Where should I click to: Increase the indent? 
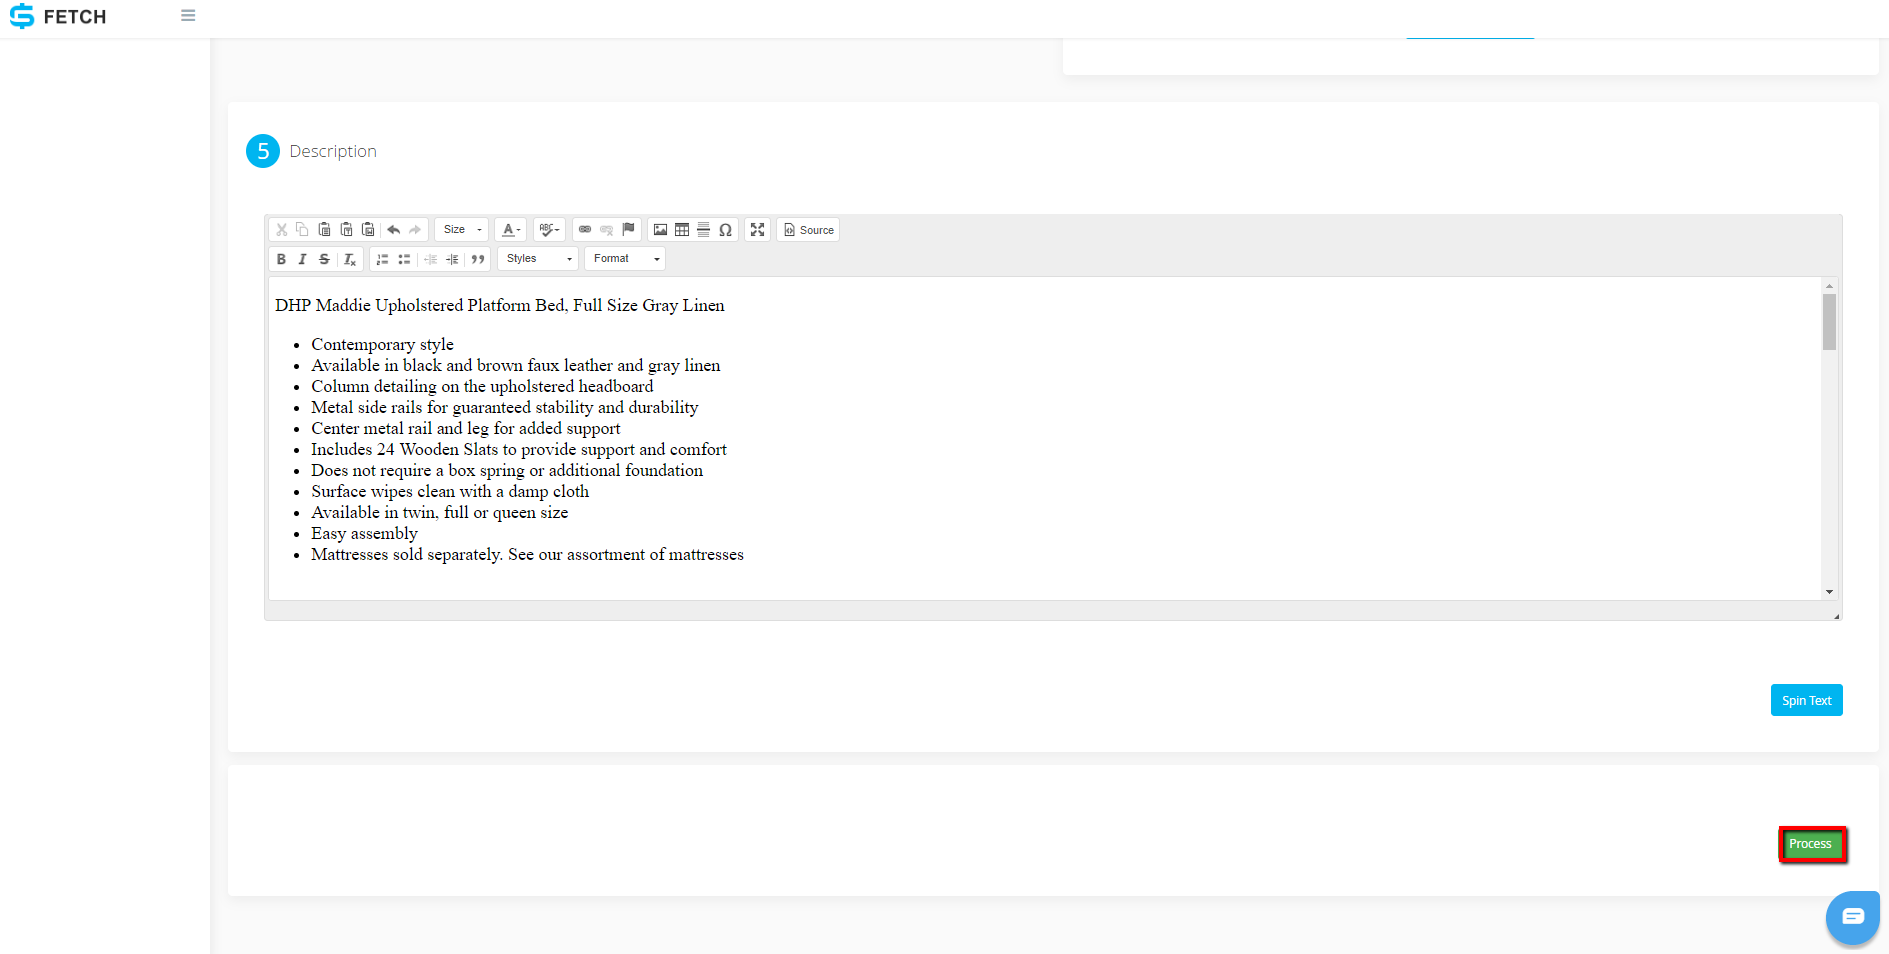(452, 259)
